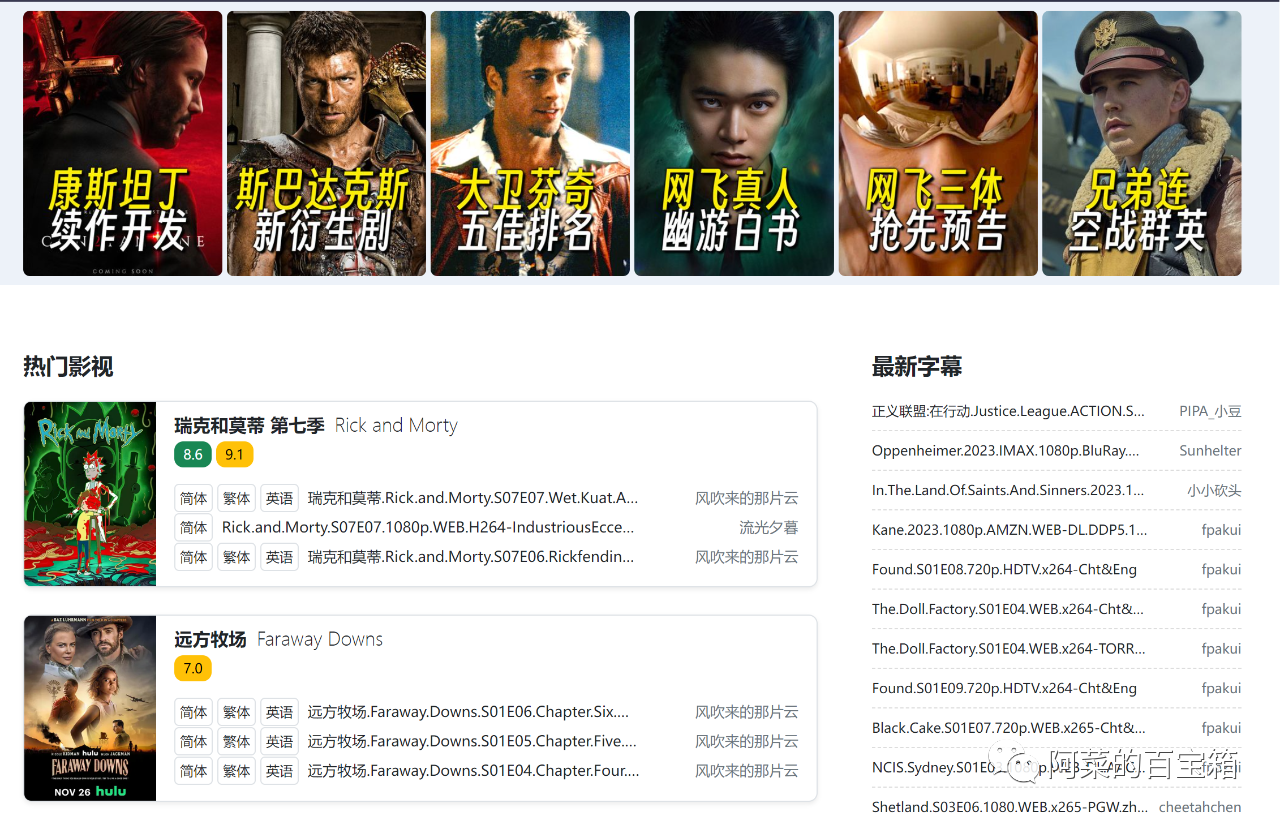
Task: Open uploader 风吹来的那片云 on the Rickfendin row
Action: coord(747,557)
